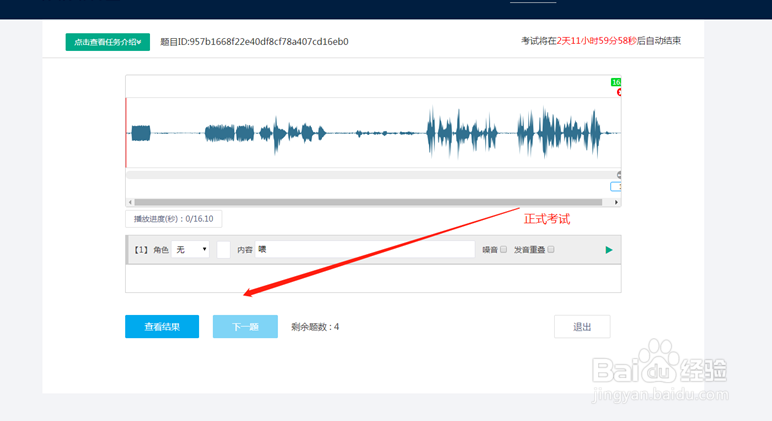Click the gray playback progress bar under waveform

pyautogui.click(x=372, y=175)
